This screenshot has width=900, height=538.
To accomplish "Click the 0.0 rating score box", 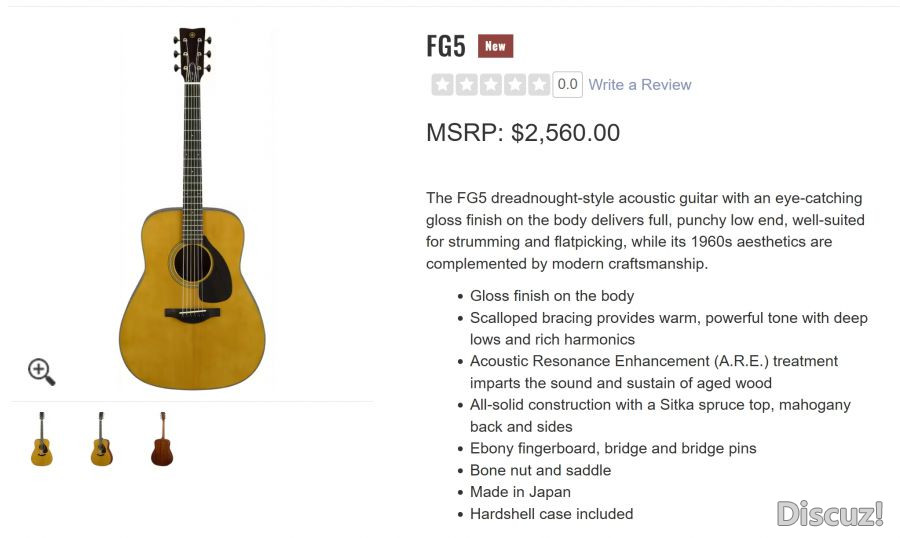I will 567,85.
